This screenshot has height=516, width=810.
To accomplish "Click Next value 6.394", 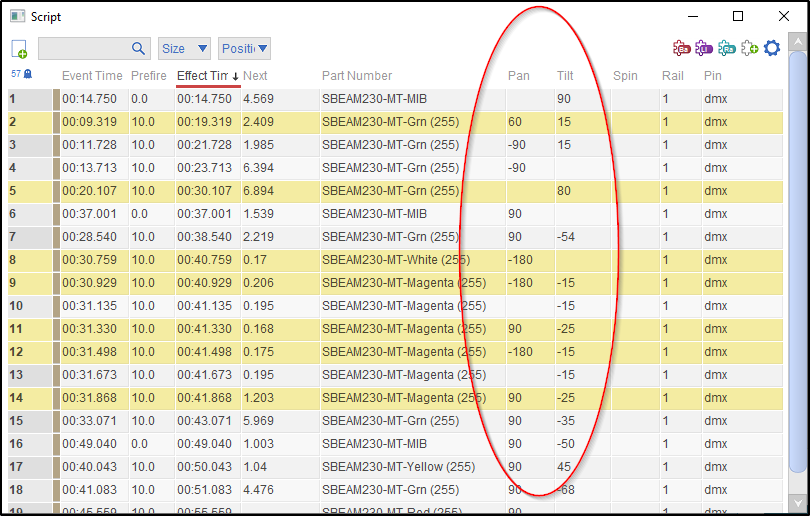I will (x=258, y=168).
